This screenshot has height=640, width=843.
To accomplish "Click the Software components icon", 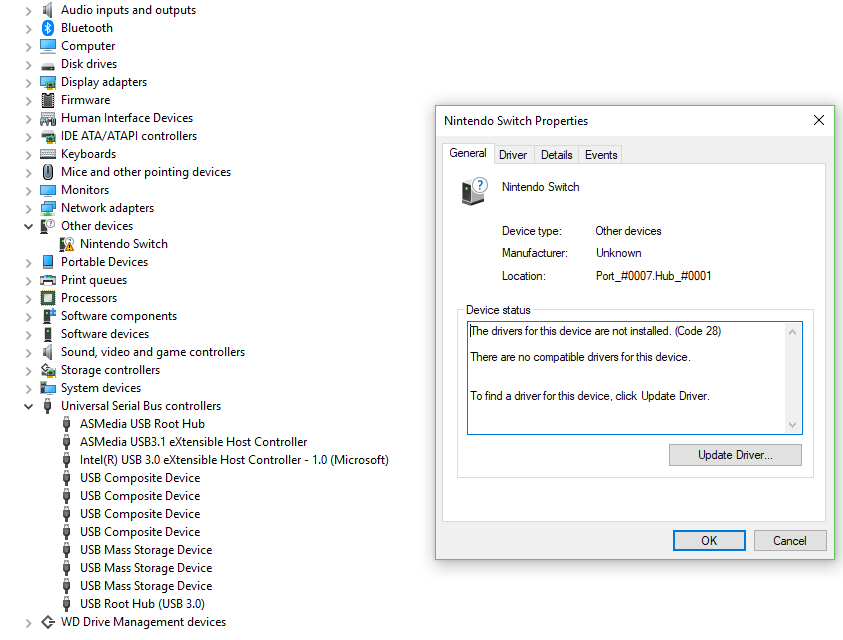I will pyautogui.click(x=49, y=316).
